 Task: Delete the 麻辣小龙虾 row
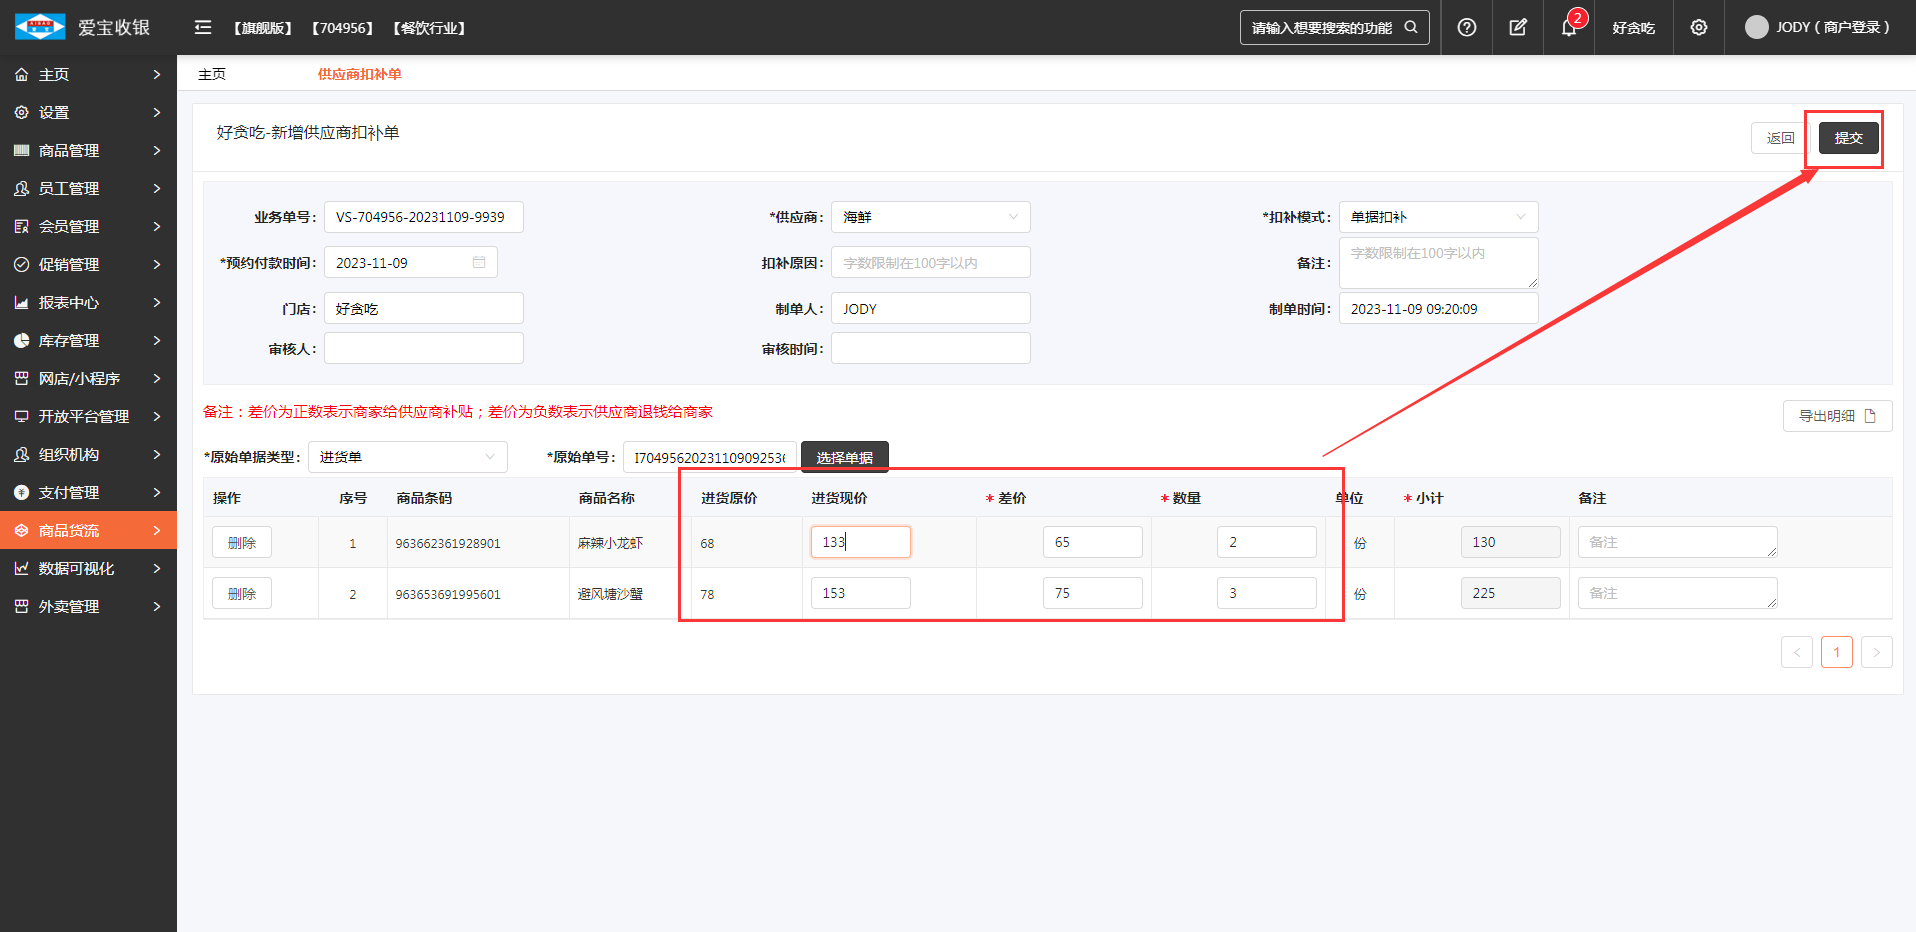pyautogui.click(x=242, y=543)
